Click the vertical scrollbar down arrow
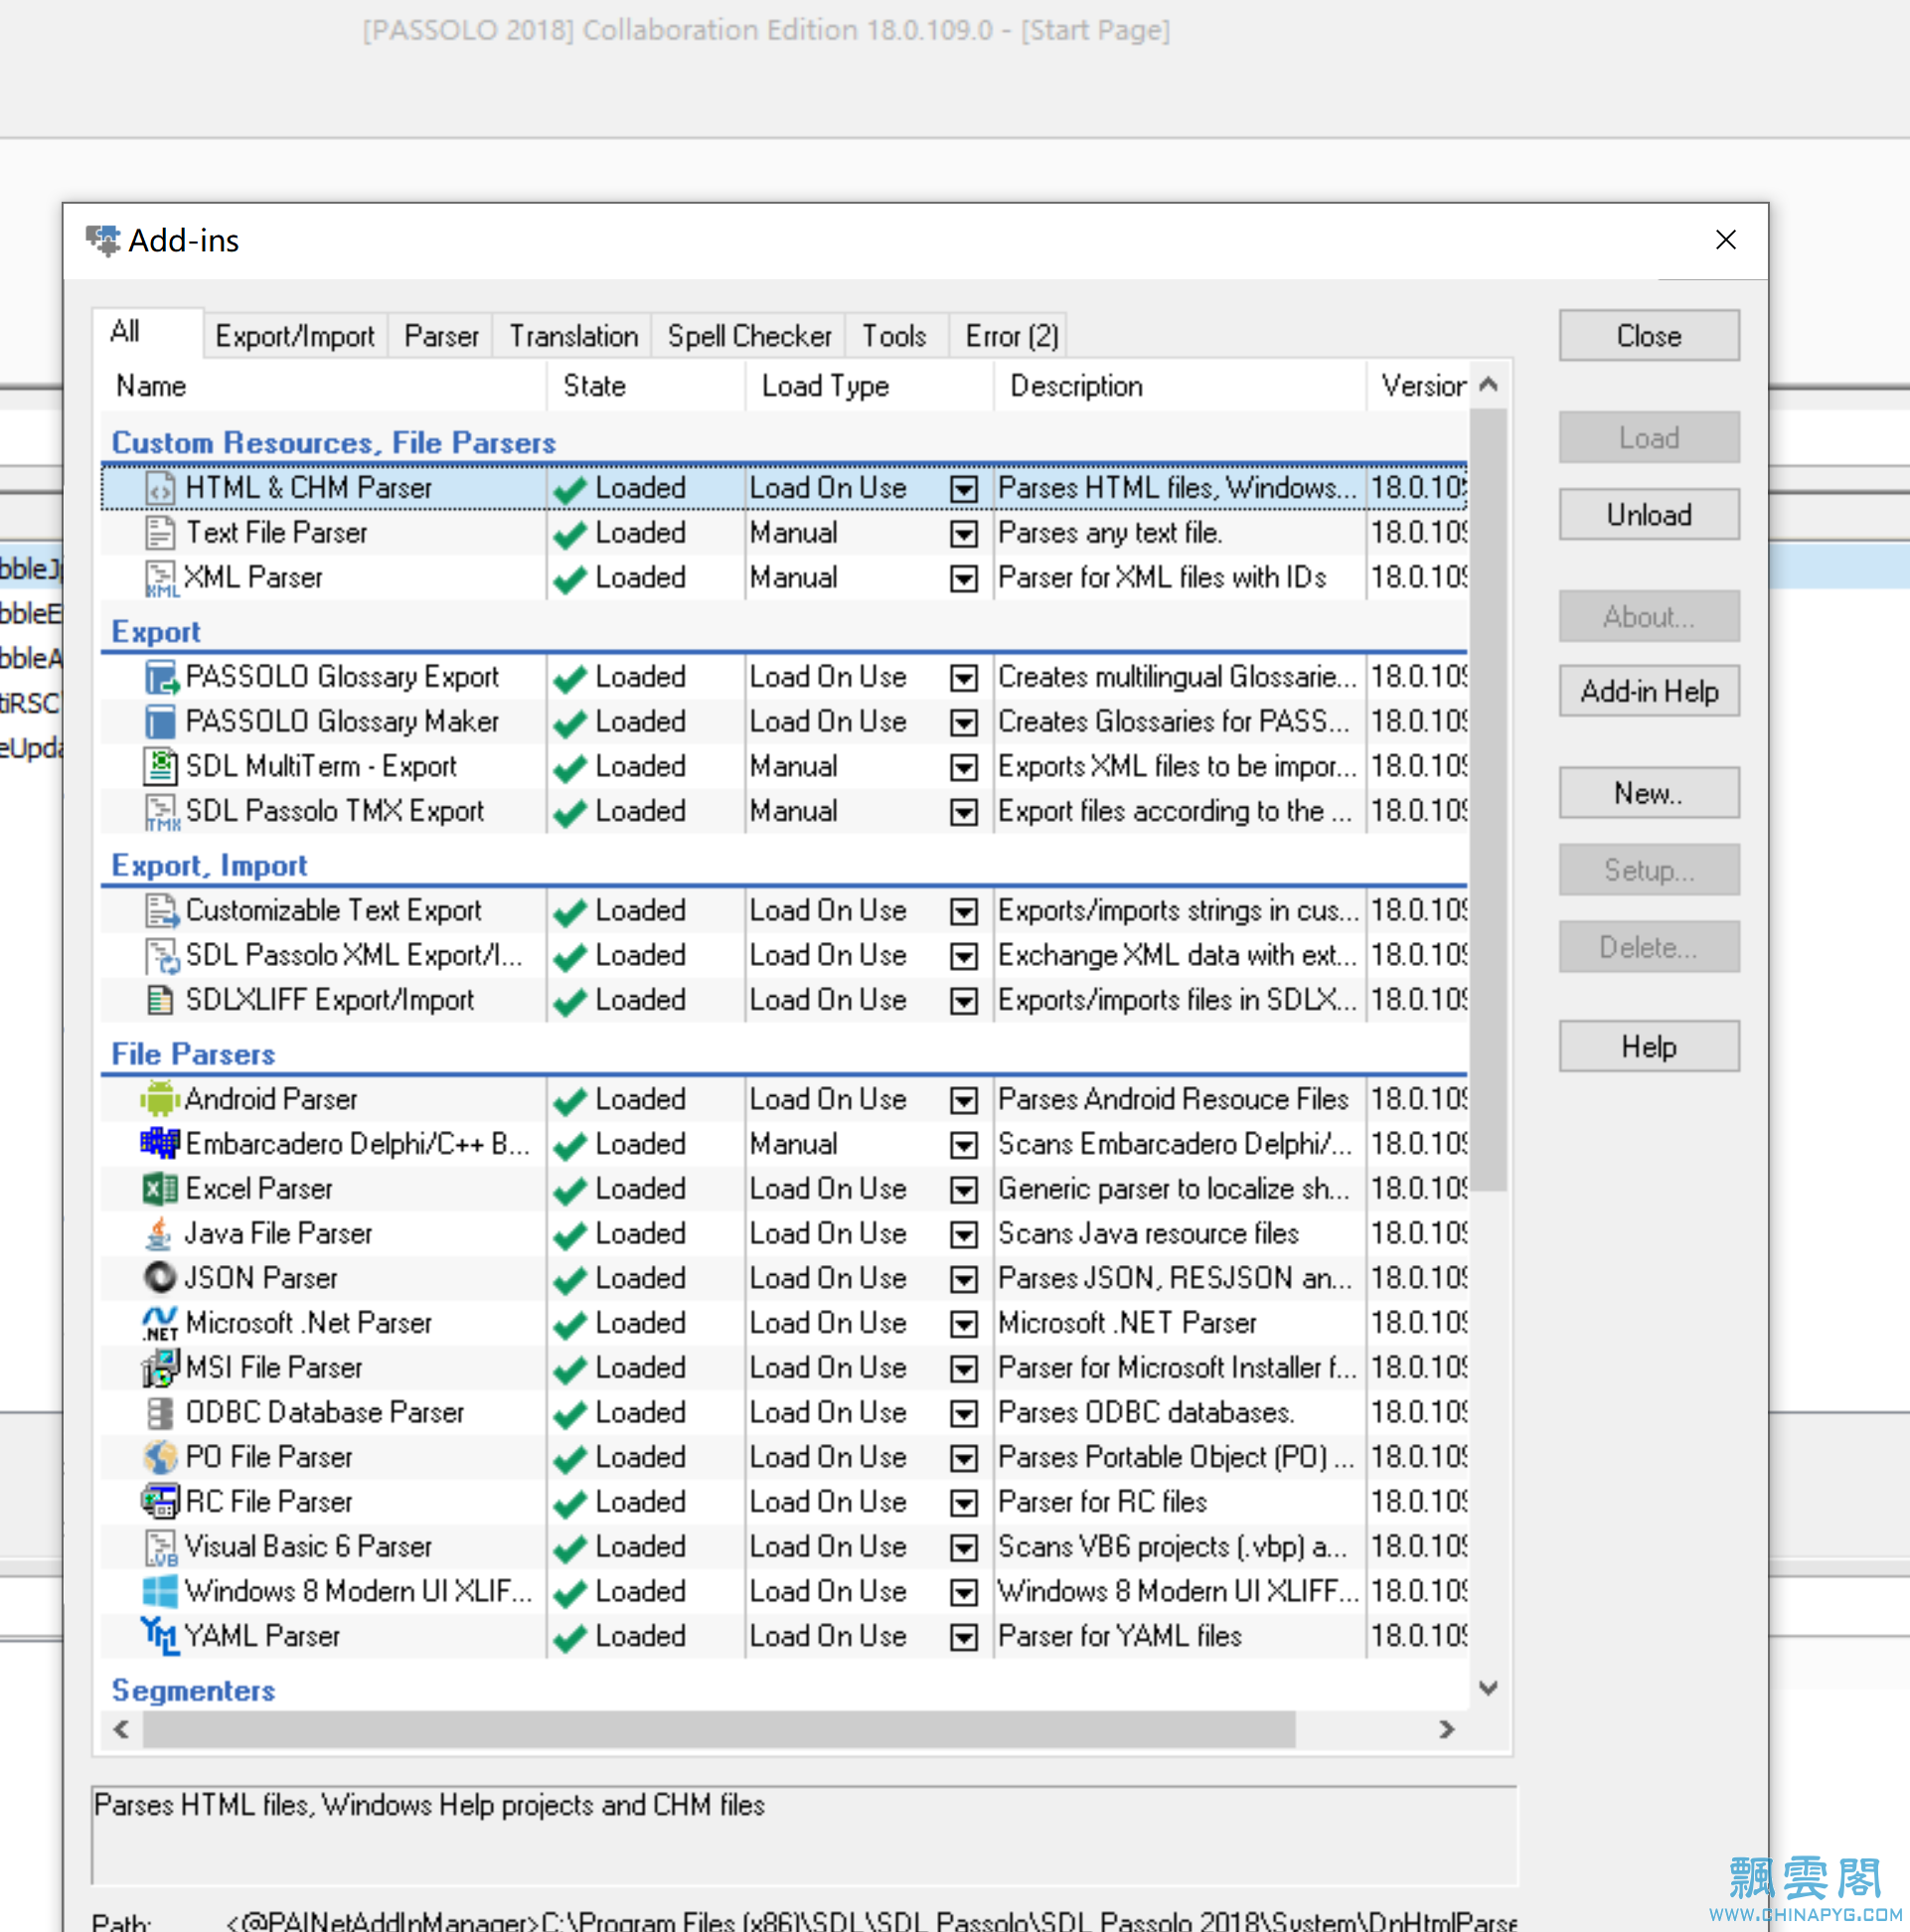Screen dimensions: 1910x1932 point(1488,1689)
